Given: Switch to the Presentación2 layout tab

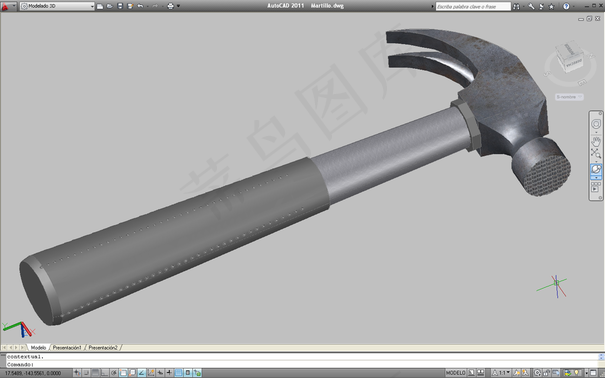Looking at the screenshot, I should [x=103, y=348].
